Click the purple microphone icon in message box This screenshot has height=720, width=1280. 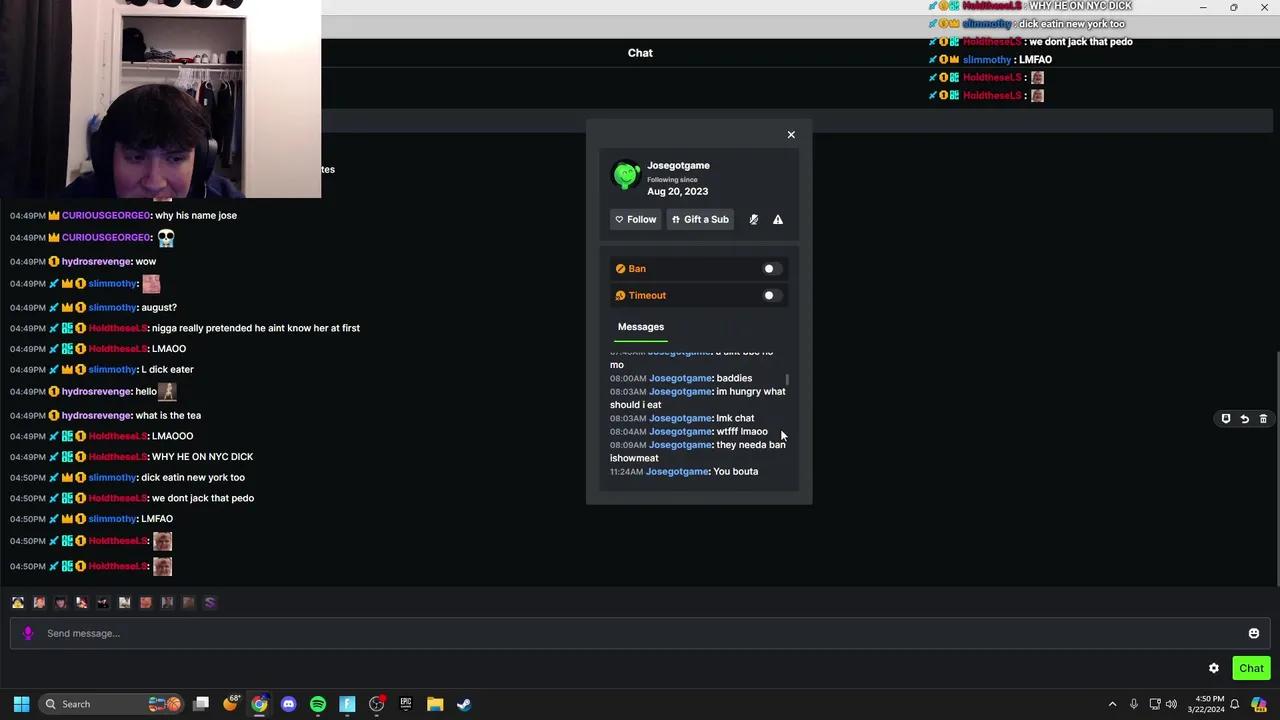(x=28, y=633)
